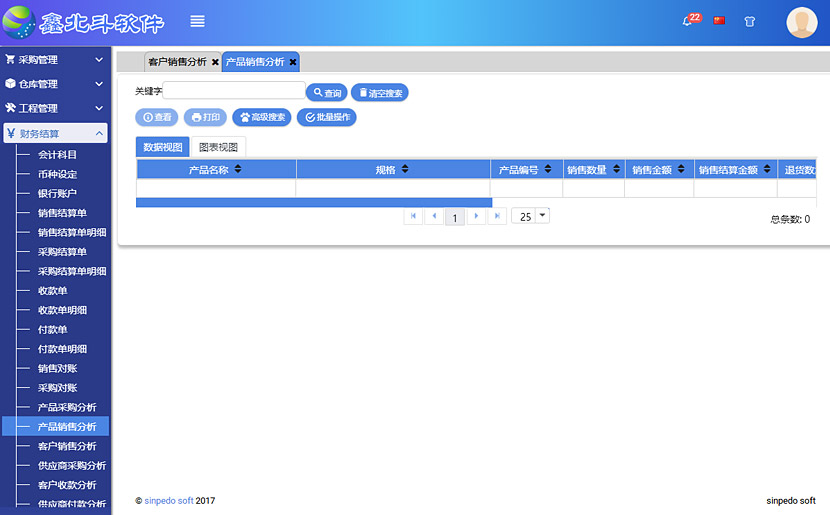
Task: Open 供应商采购分析 in sidebar
Action: pyautogui.click(x=72, y=465)
